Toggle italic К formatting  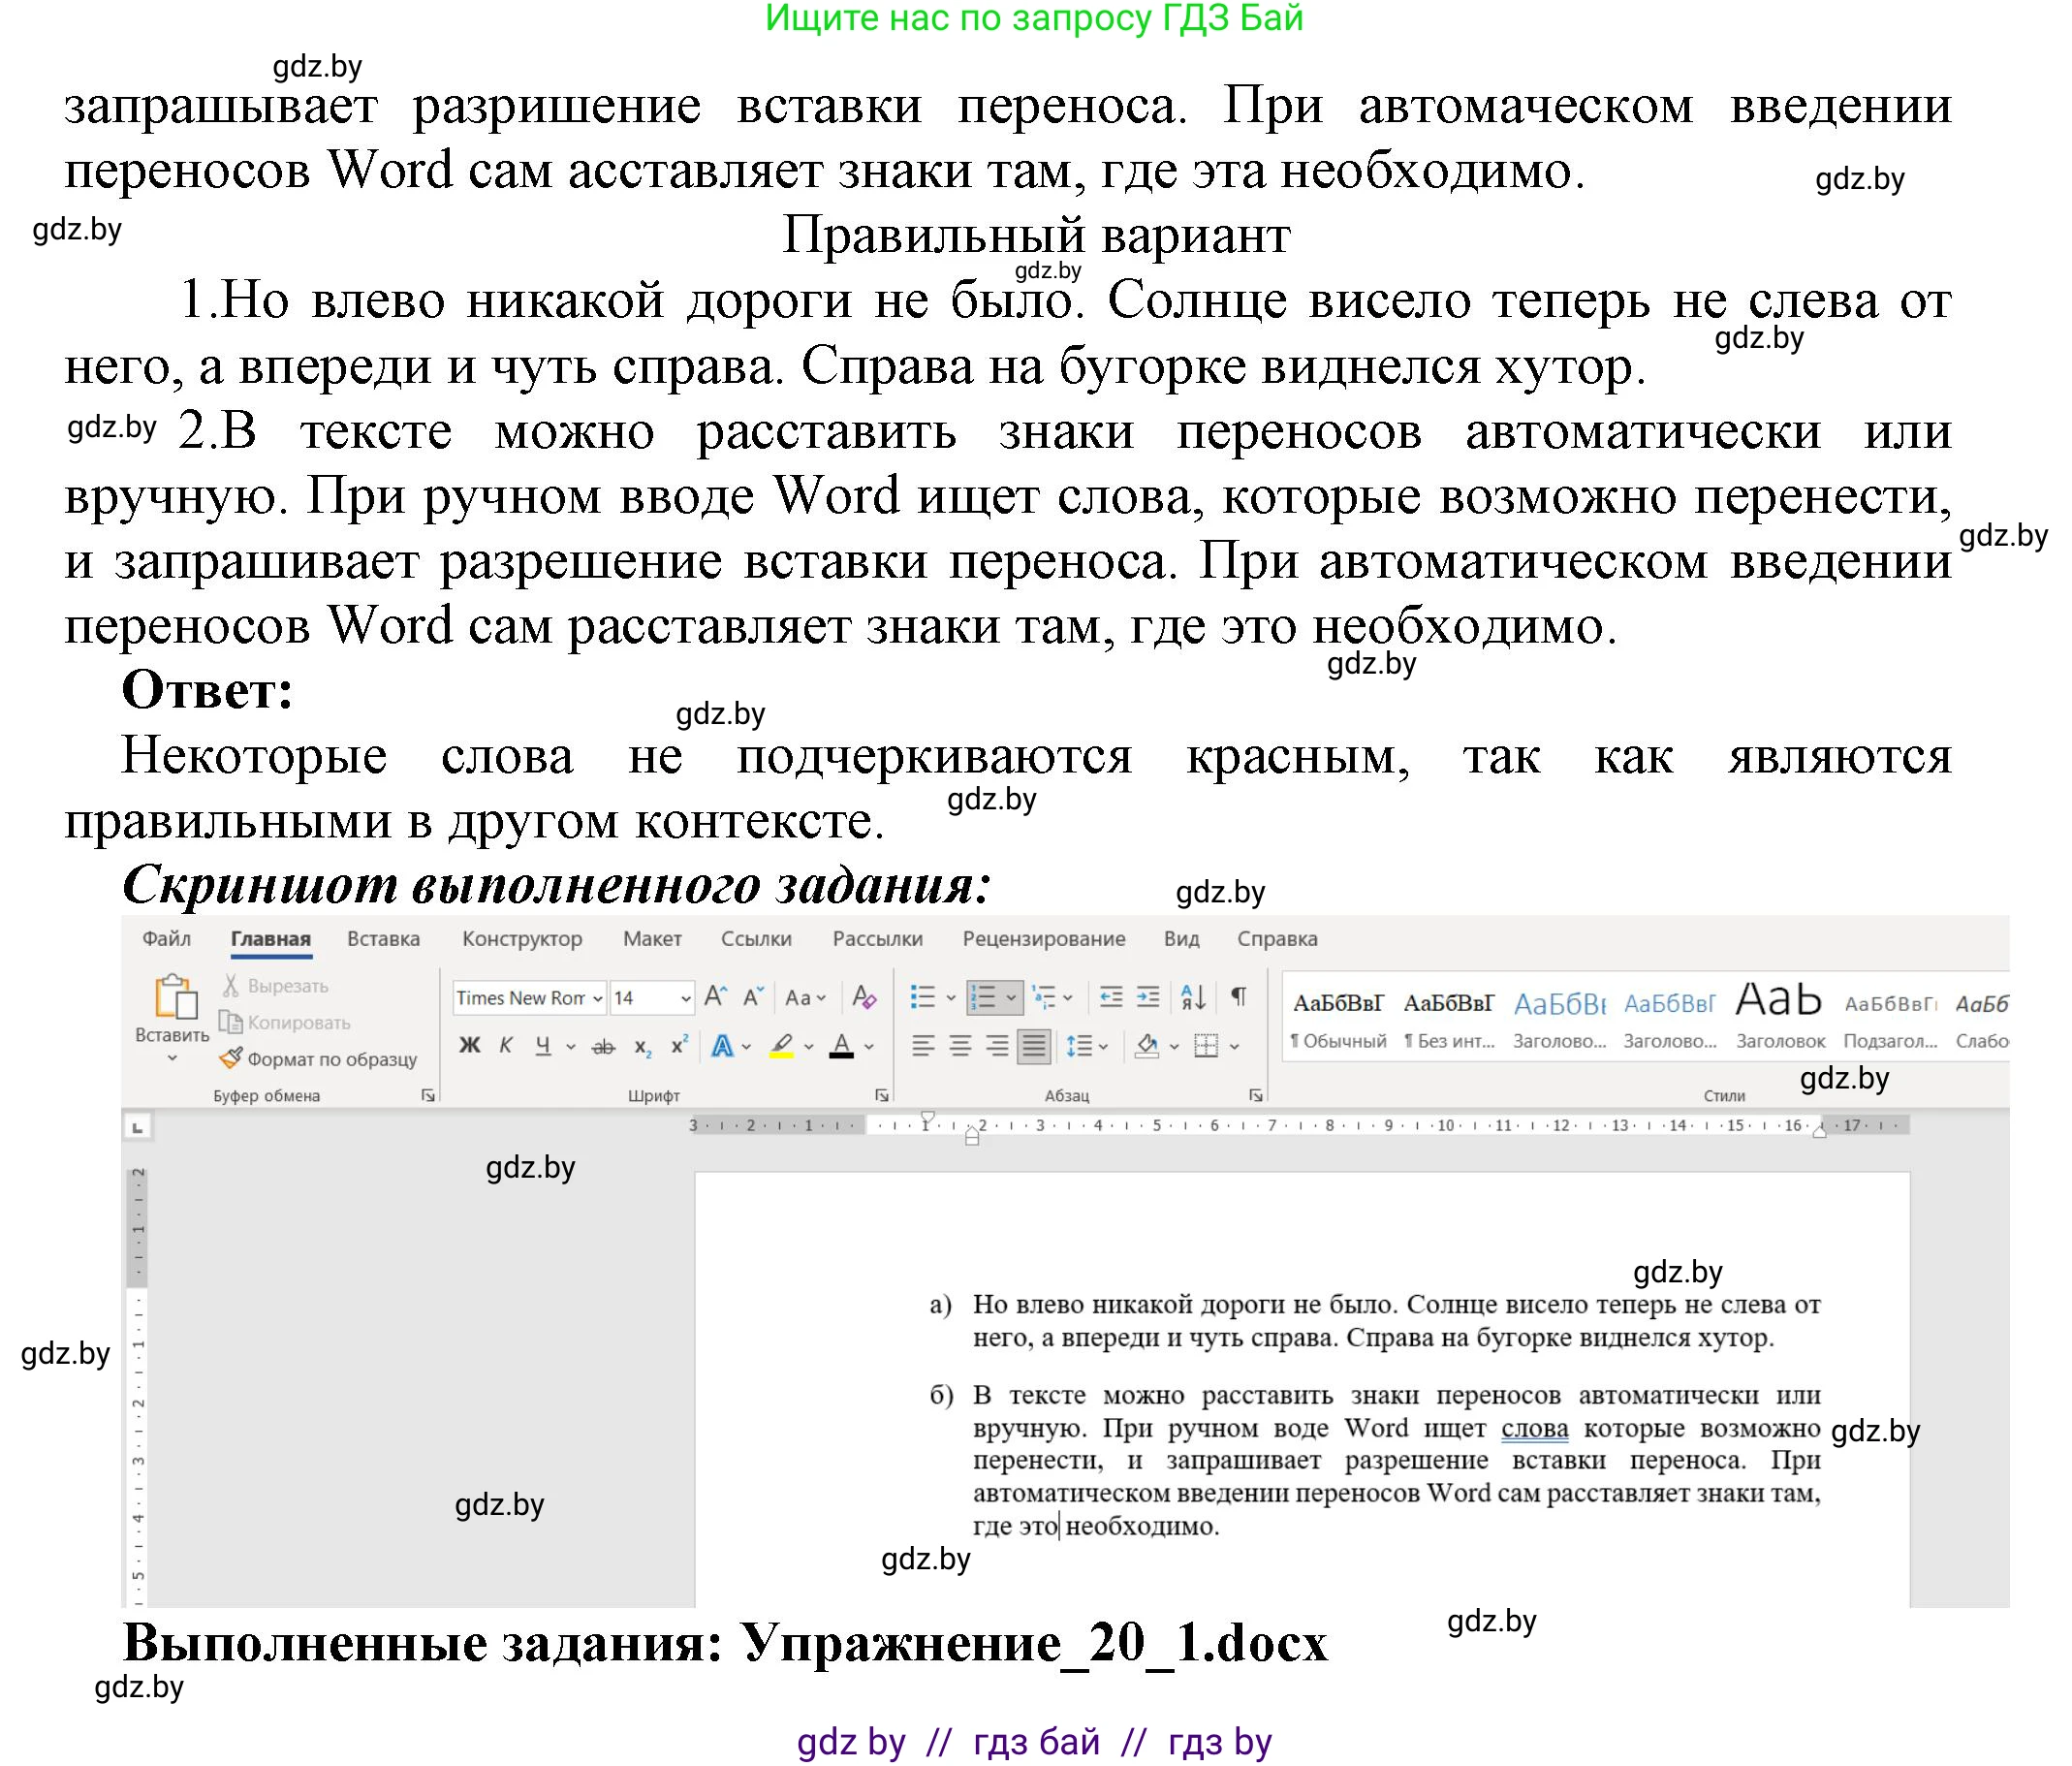506,1046
